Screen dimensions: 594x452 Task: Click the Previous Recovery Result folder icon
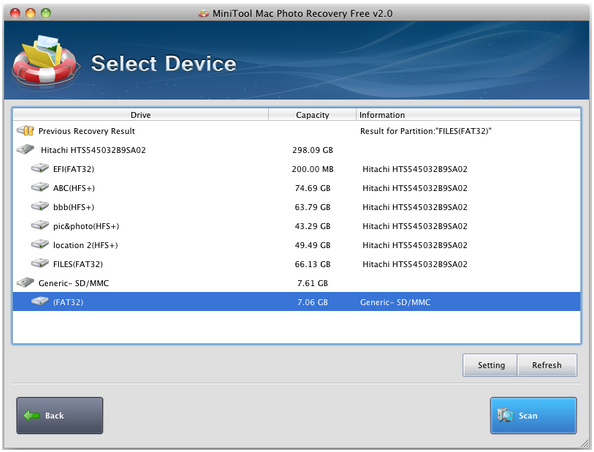[25, 131]
